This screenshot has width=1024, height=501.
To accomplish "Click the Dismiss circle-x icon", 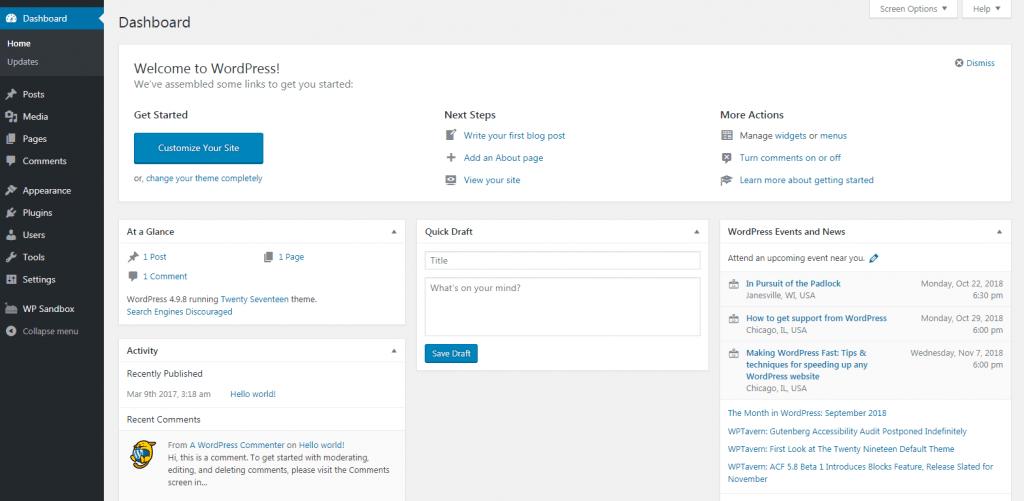I will pyautogui.click(x=959, y=63).
